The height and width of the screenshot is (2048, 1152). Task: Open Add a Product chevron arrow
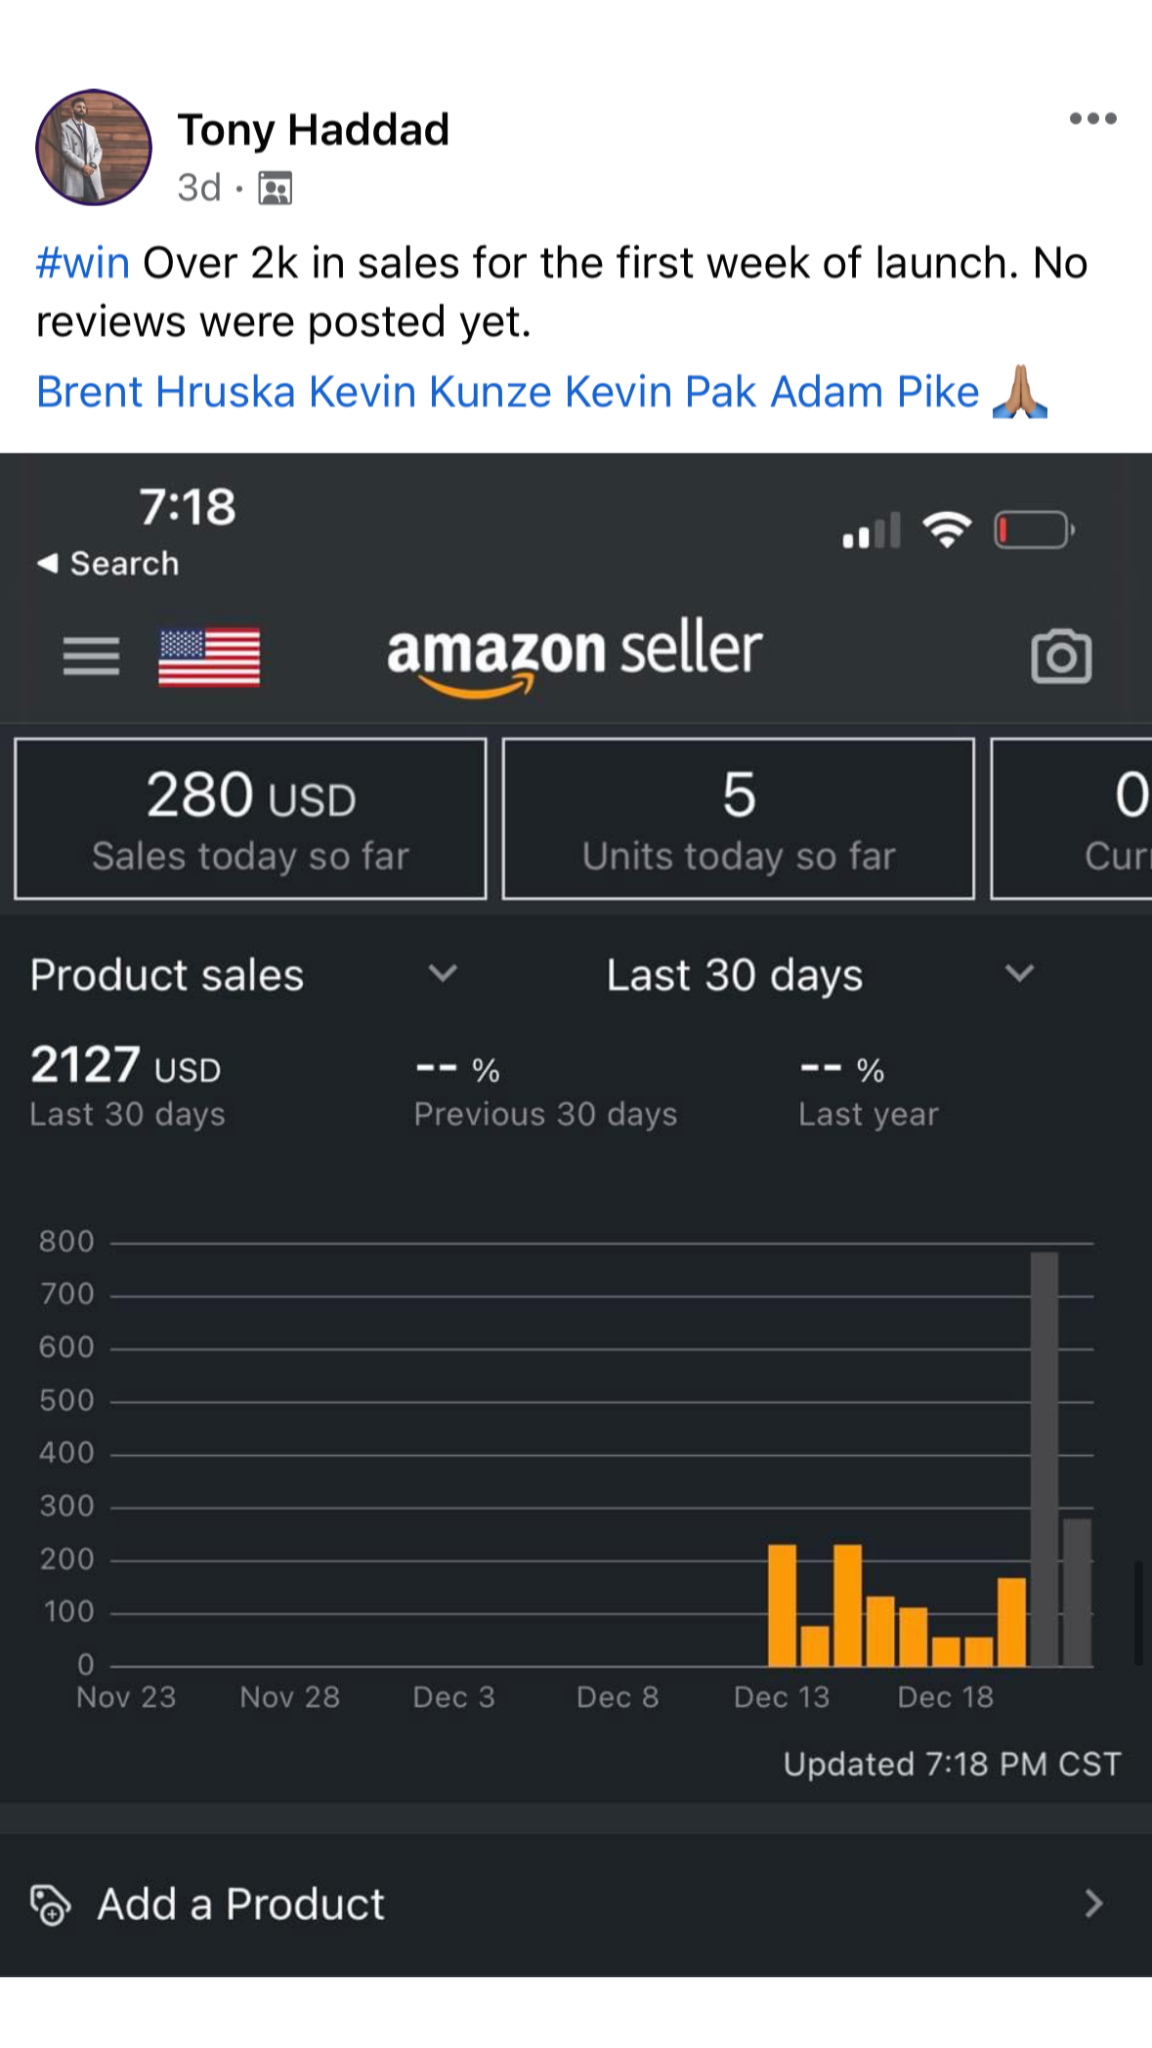[x=1094, y=1903]
